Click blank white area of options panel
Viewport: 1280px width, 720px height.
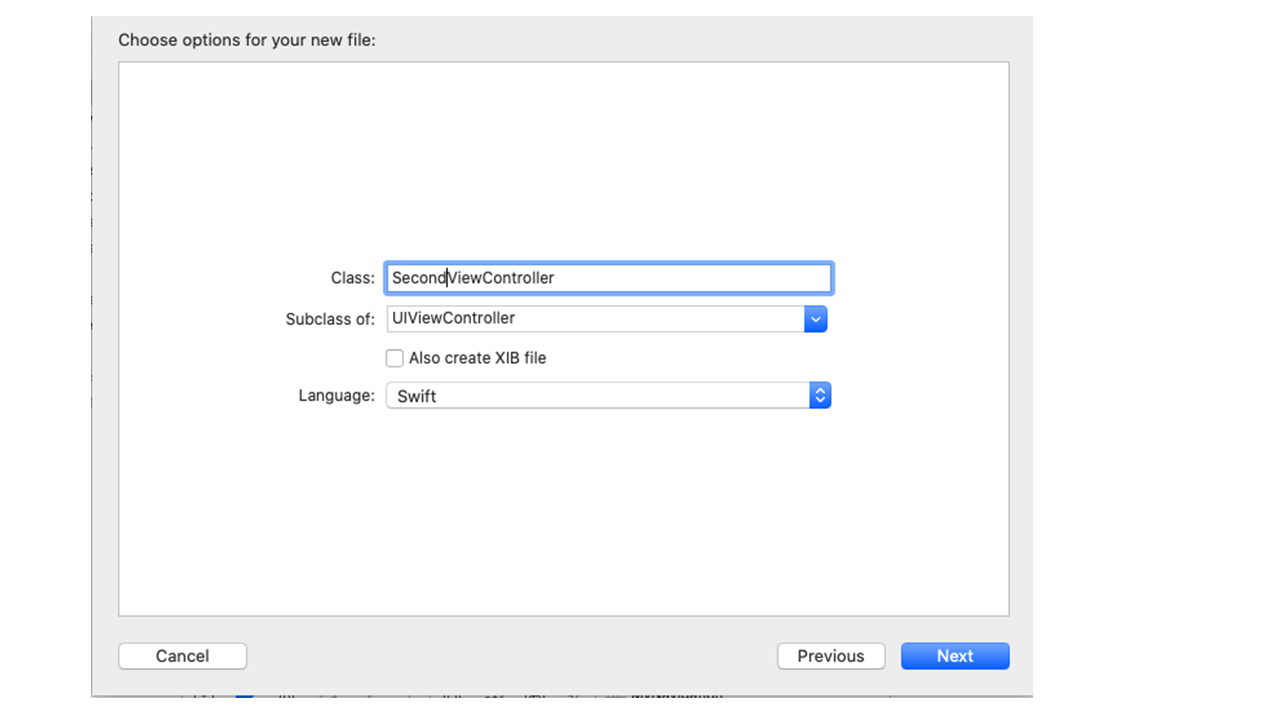tap(560, 160)
